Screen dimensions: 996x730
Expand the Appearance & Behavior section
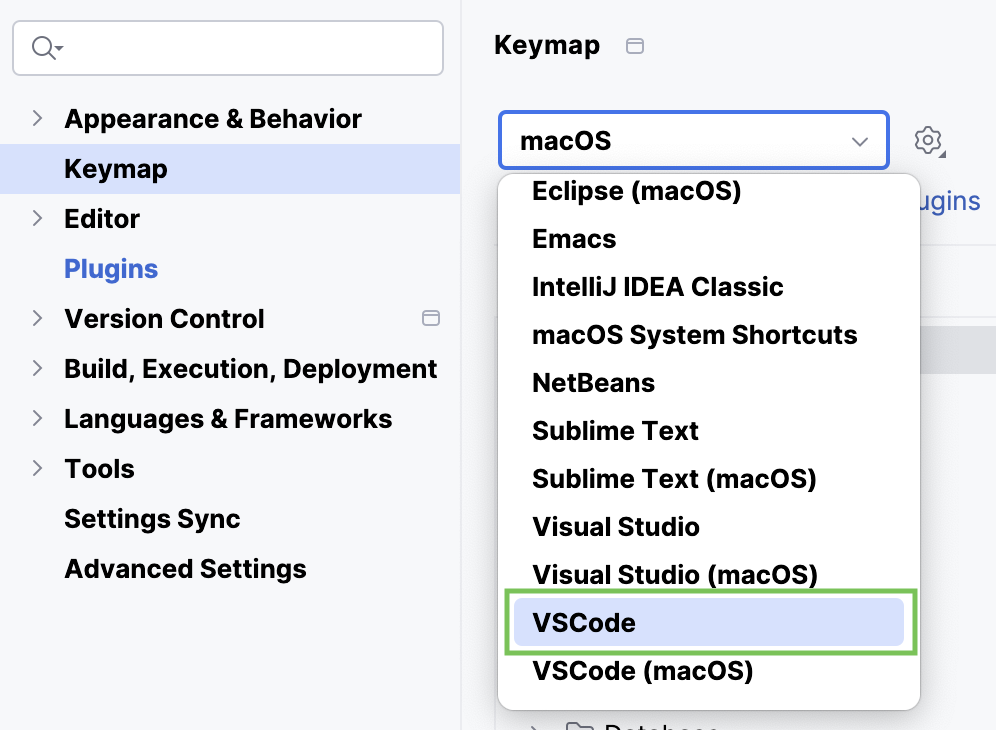[x=36, y=118]
